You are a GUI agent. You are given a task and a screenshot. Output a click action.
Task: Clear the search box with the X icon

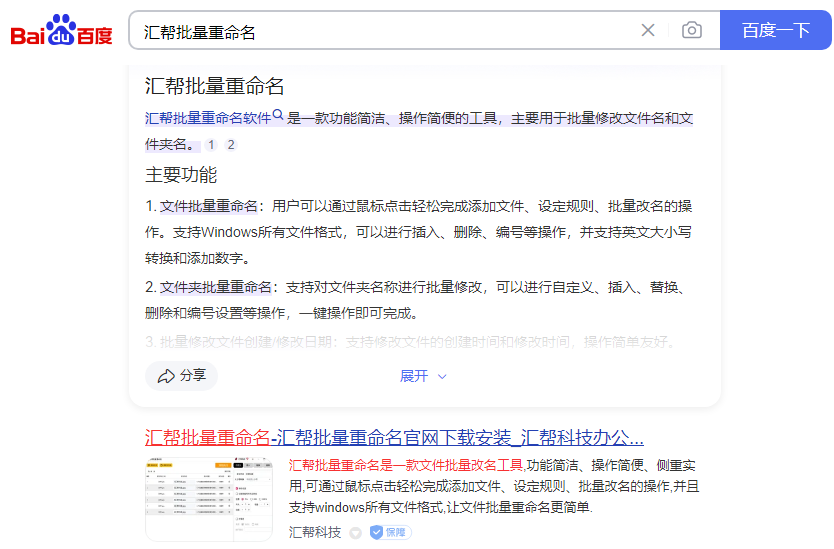[x=647, y=30]
